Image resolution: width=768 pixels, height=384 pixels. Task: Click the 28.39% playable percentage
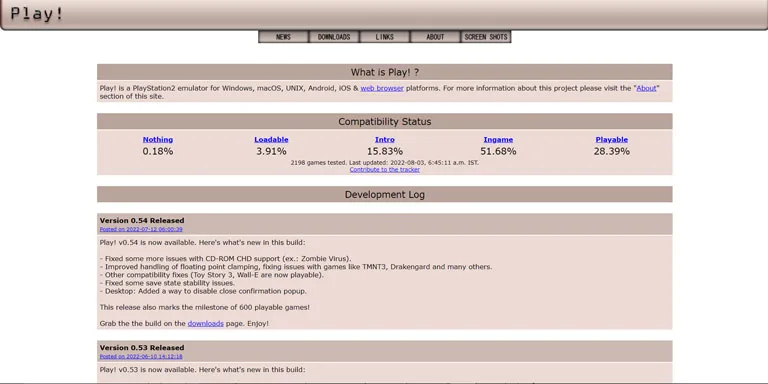[612, 151]
